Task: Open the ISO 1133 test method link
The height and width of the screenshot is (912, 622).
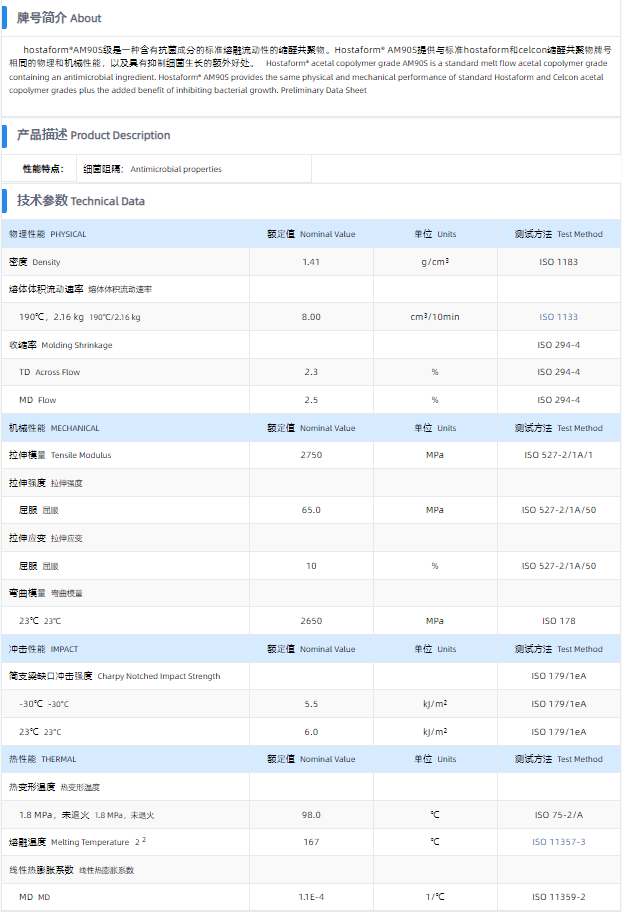Action: [558, 317]
